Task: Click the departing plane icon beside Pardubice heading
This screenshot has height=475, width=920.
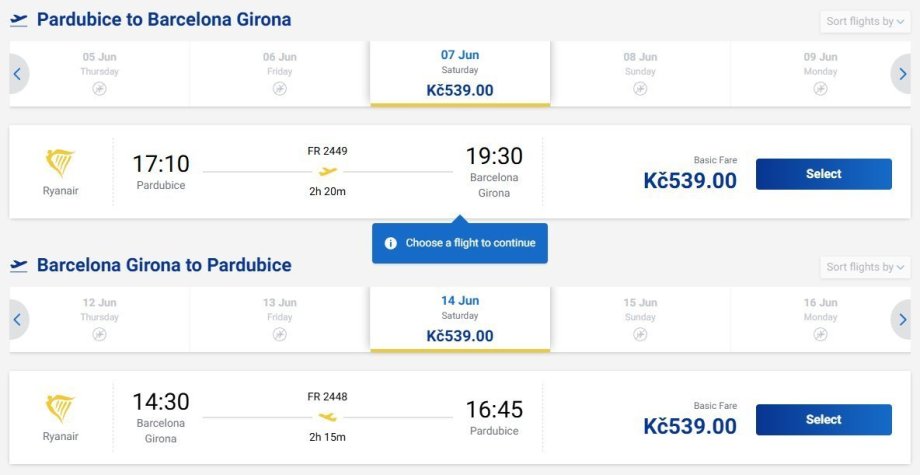Action: [x=19, y=20]
